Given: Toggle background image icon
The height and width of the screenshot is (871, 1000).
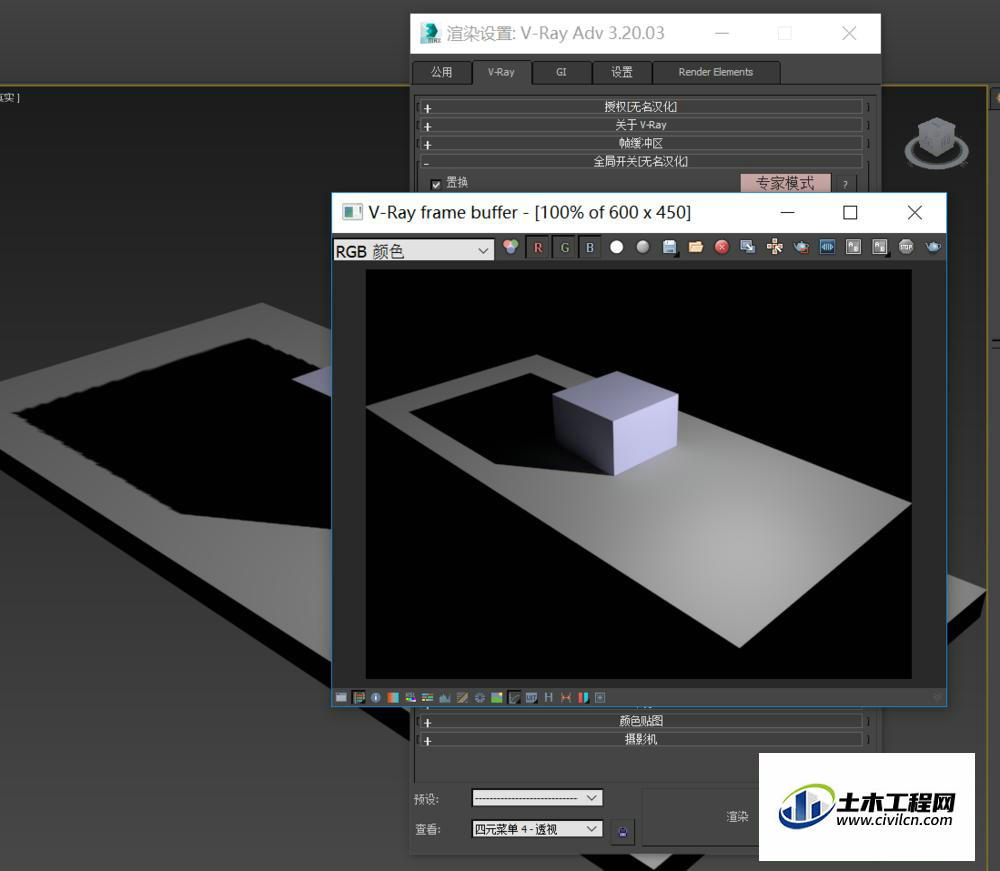Looking at the screenshot, I should click(497, 698).
